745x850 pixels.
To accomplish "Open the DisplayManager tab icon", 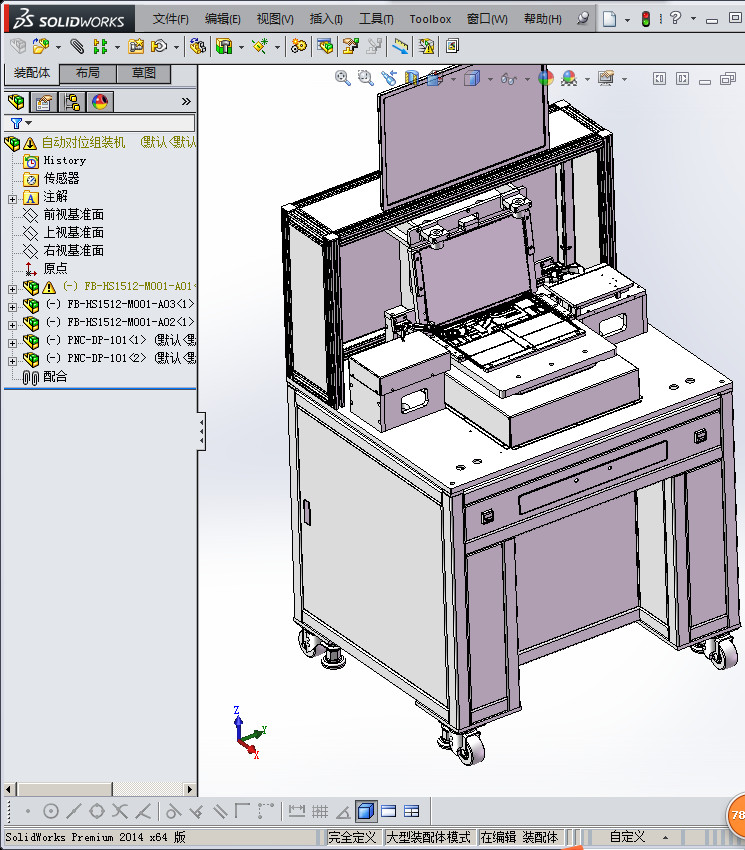I will [100, 101].
